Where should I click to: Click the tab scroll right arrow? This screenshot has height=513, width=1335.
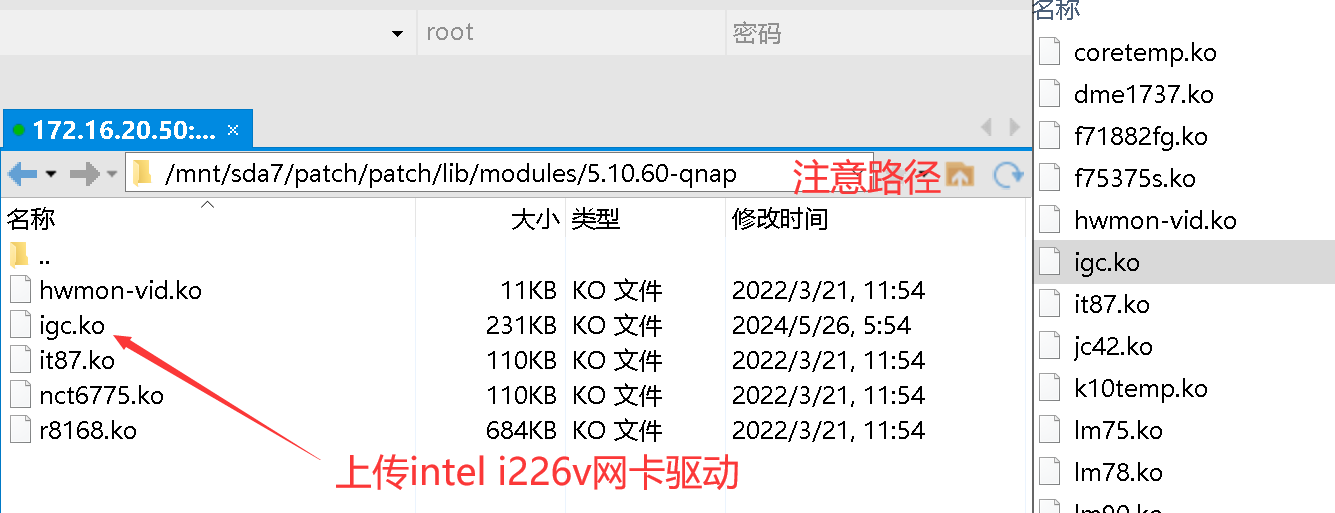click(1015, 128)
